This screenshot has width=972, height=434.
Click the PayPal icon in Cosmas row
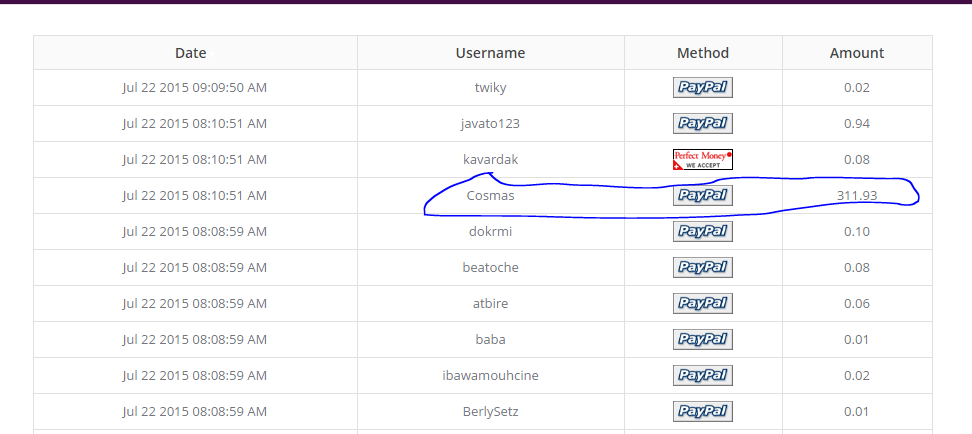point(703,196)
